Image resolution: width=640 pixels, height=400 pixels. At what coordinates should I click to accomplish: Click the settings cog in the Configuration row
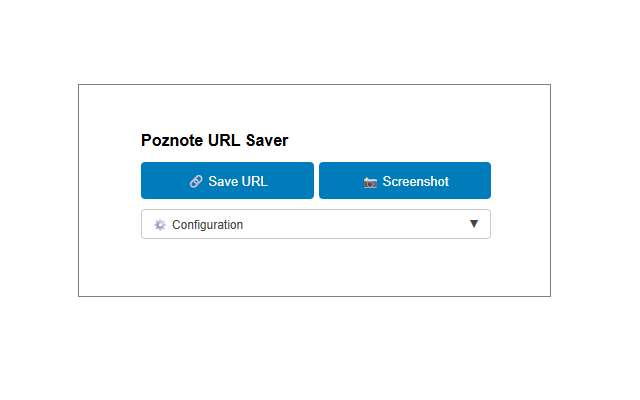[160, 224]
